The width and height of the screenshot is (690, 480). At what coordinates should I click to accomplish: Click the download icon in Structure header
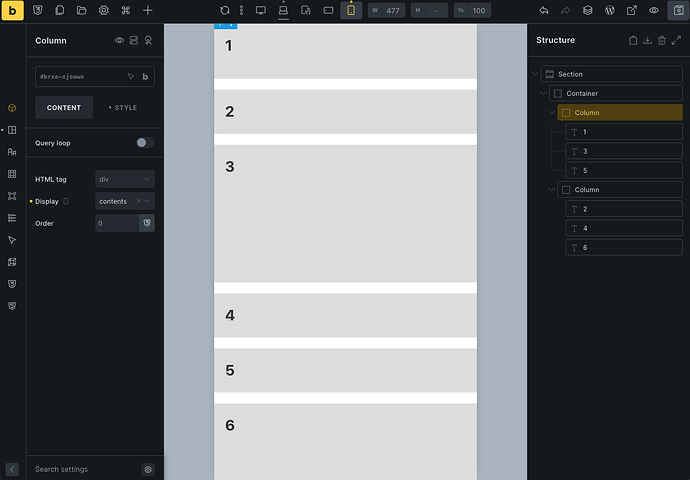[x=647, y=40]
